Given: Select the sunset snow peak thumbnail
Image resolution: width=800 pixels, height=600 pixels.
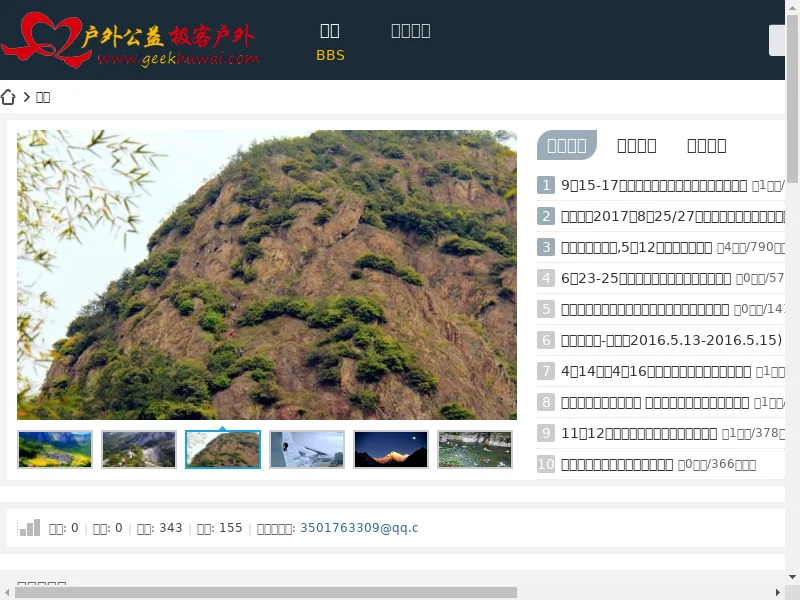Looking at the screenshot, I should [391, 449].
